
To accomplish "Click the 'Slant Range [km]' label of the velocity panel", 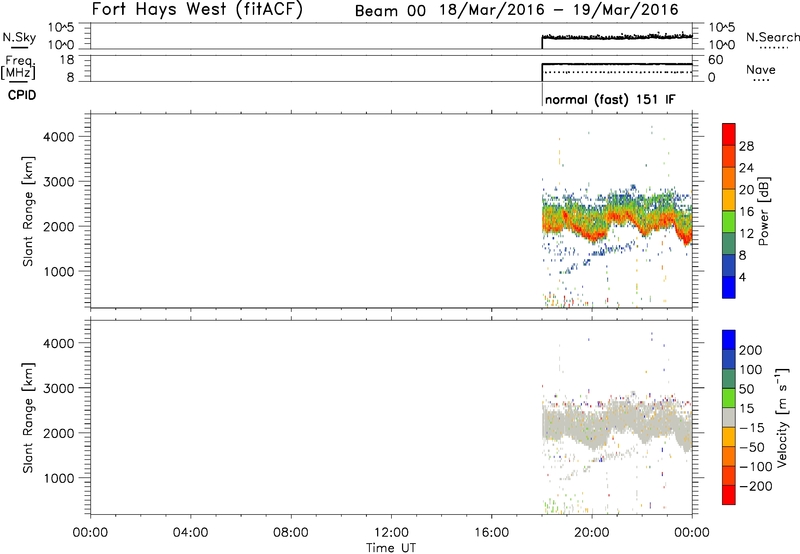I will tap(28, 418).
